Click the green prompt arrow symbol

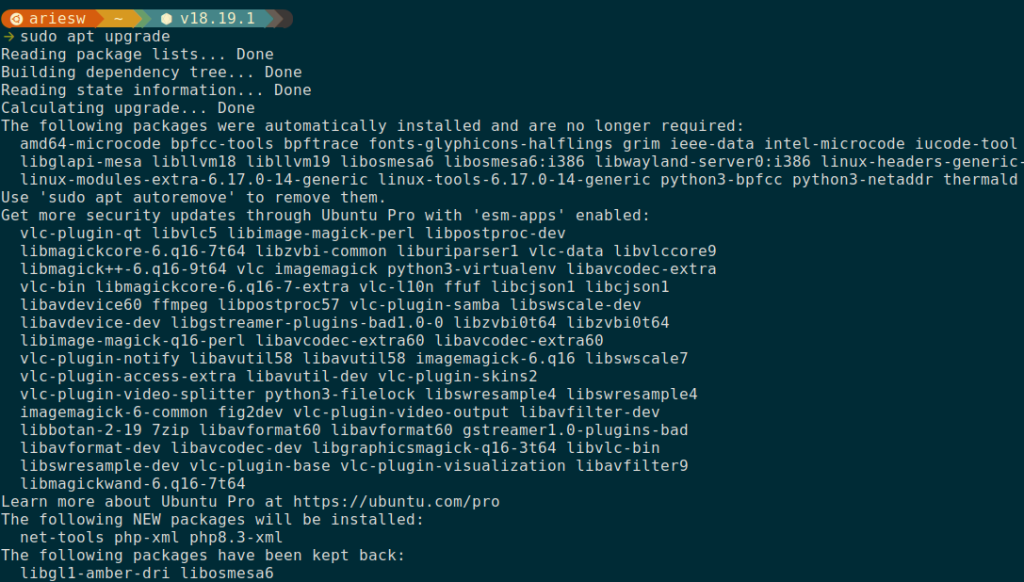[7, 37]
